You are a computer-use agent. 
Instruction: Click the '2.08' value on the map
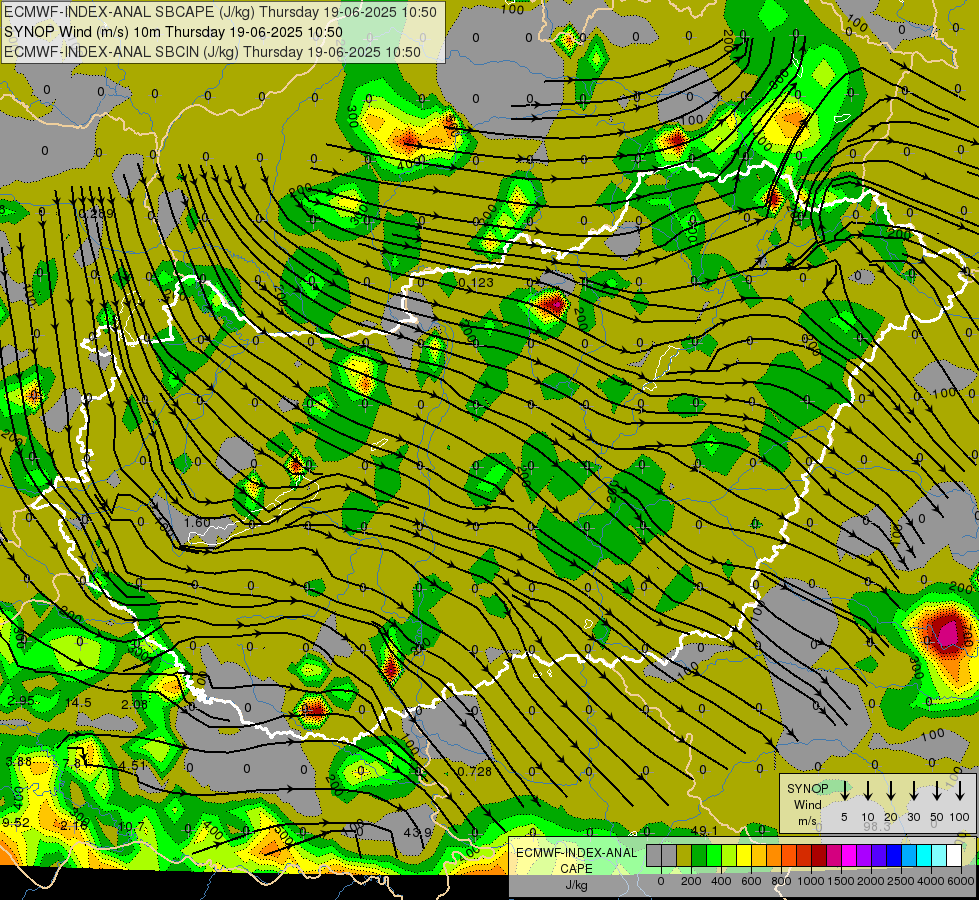point(135,705)
